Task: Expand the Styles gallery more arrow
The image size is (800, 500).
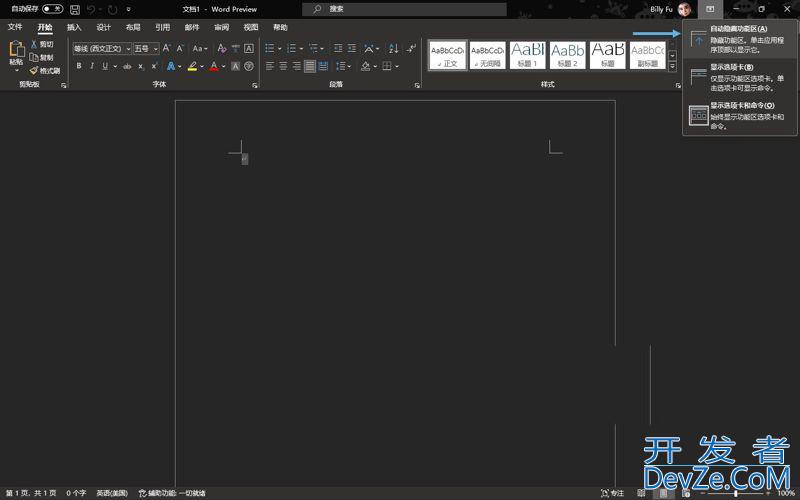Action: [672, 66]
